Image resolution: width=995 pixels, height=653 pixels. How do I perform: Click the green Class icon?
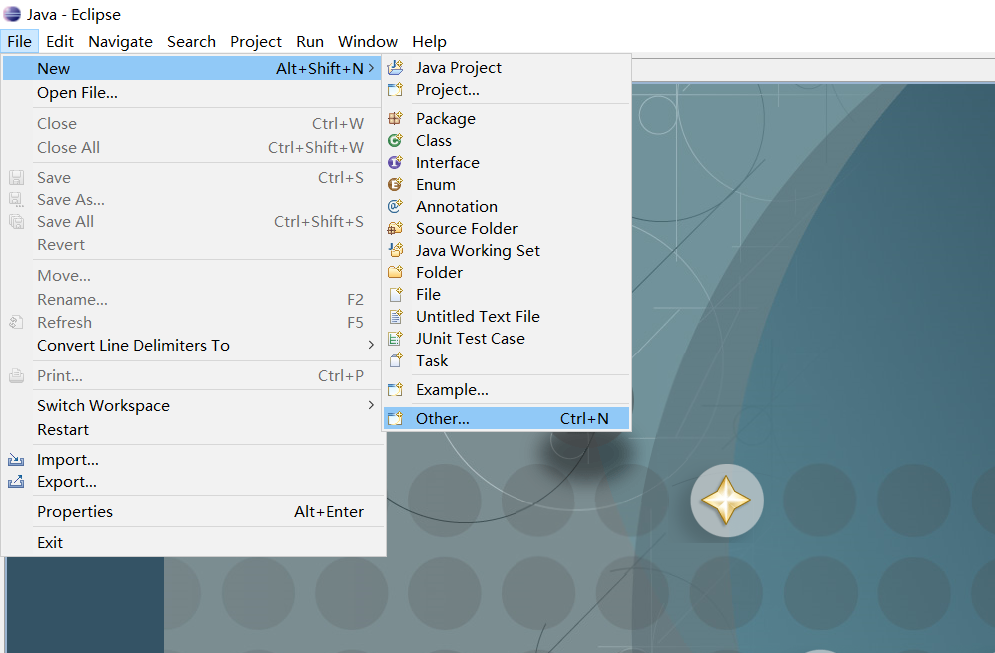[x=395, y=140]
